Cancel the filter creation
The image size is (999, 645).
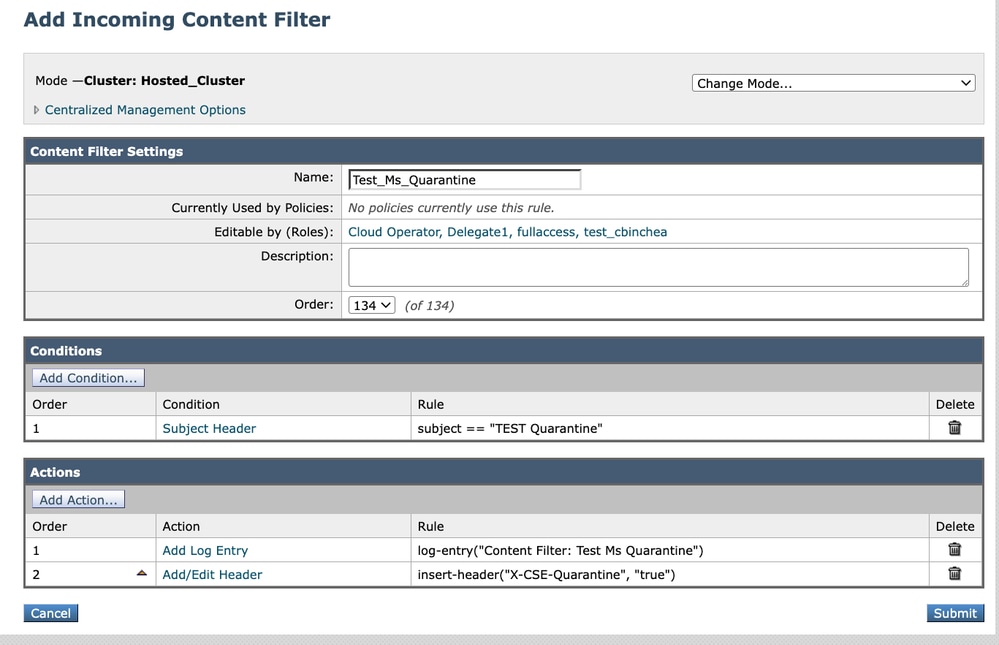[50, 613]
